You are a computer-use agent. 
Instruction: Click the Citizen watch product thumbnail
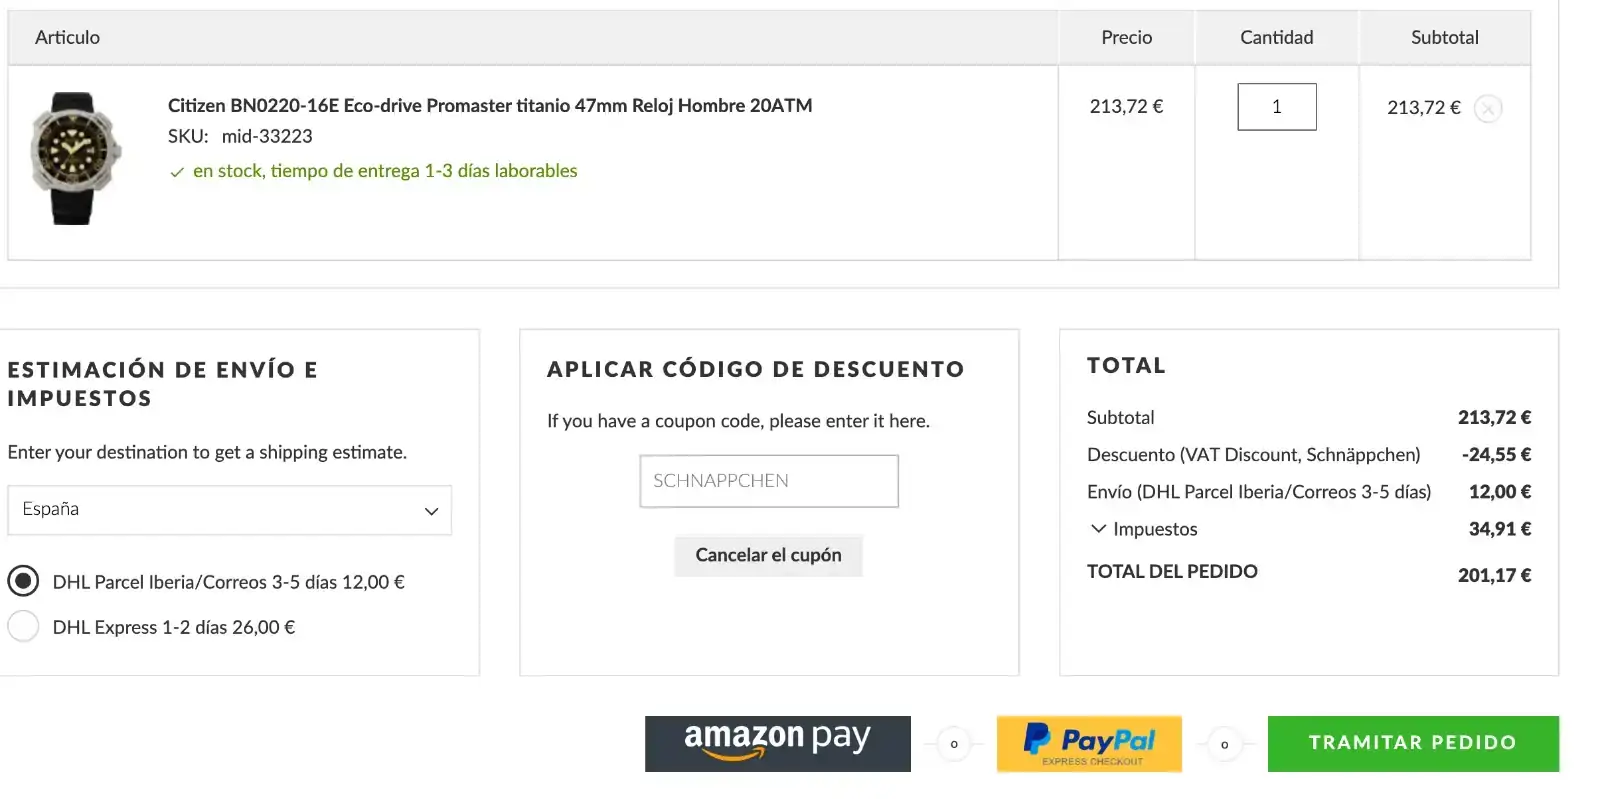(75, 158)
